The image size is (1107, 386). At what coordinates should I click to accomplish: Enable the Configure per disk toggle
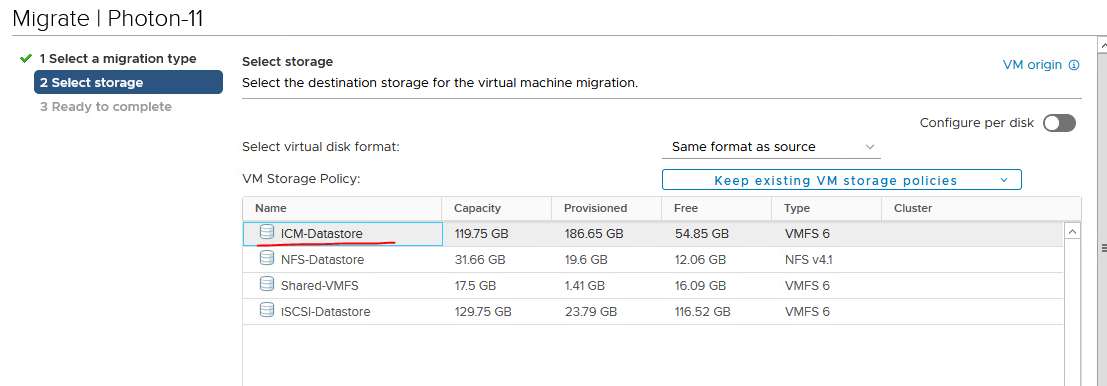(x=1059, y=123)
